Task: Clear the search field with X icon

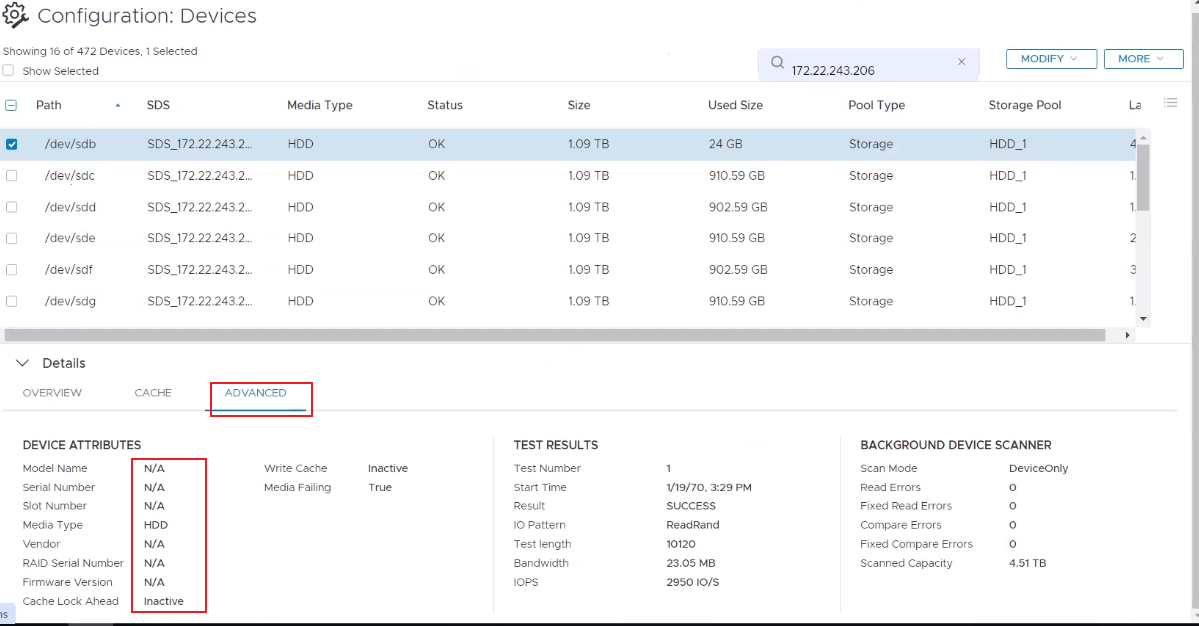Action: [x=961, y=62]
